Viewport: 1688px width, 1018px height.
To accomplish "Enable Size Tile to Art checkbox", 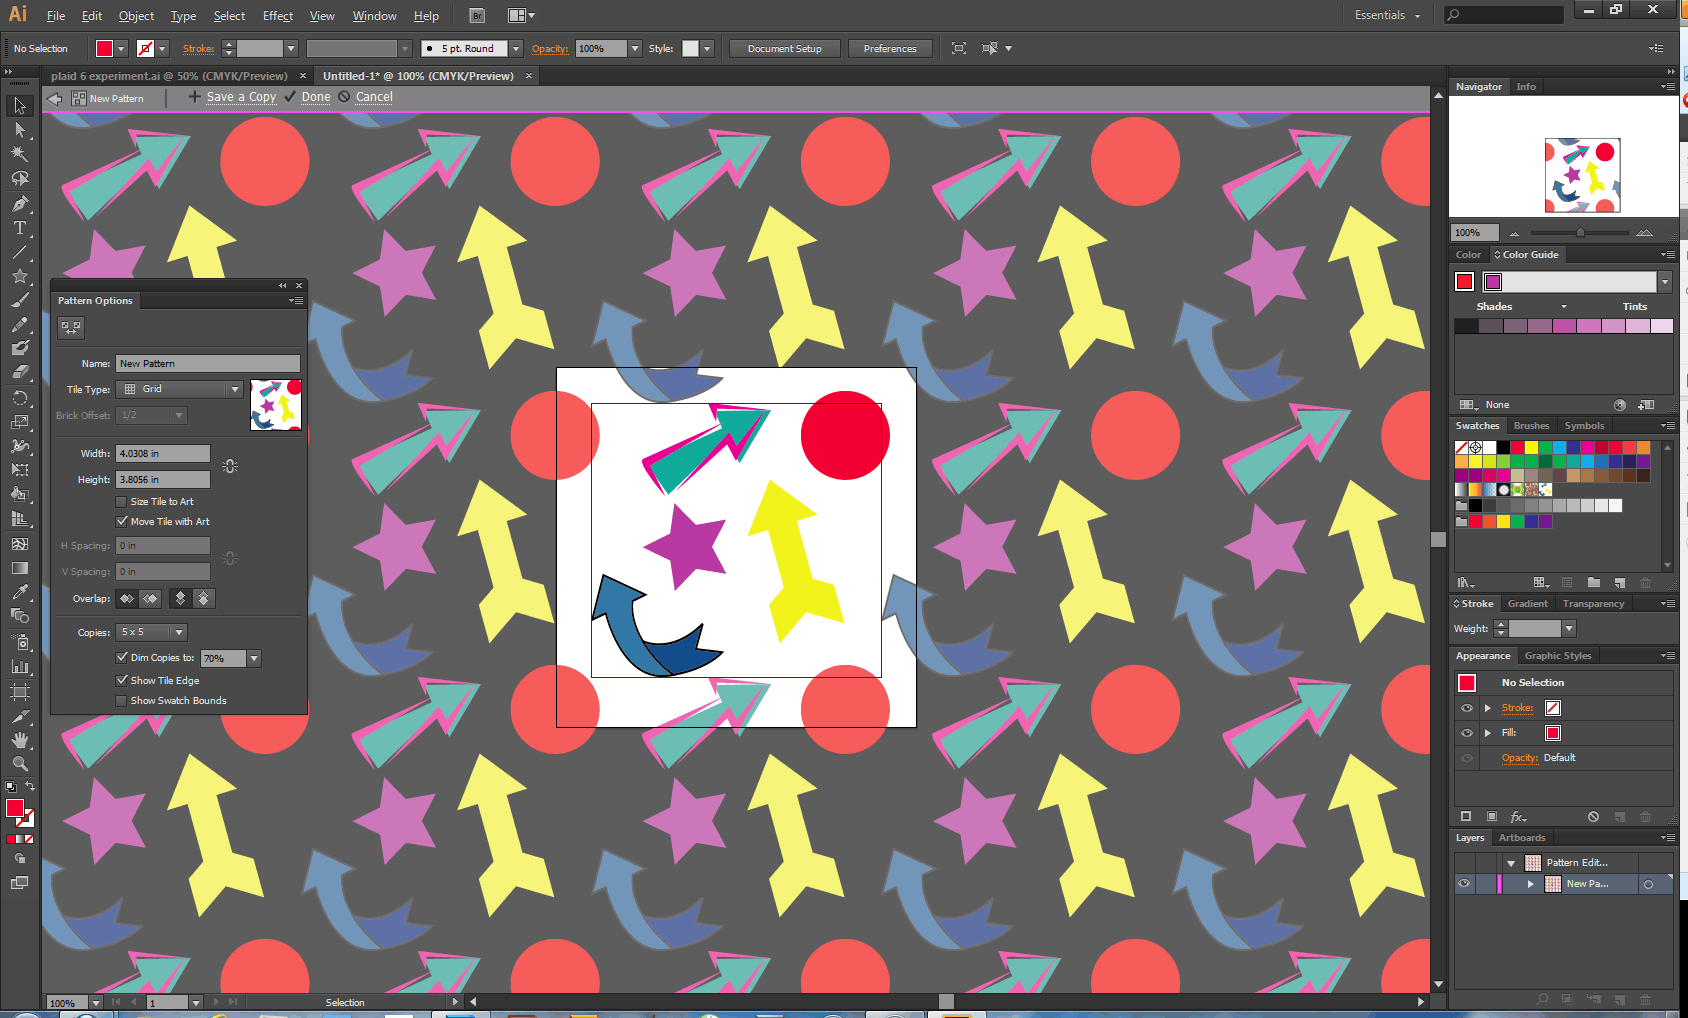I will (122, 502).
